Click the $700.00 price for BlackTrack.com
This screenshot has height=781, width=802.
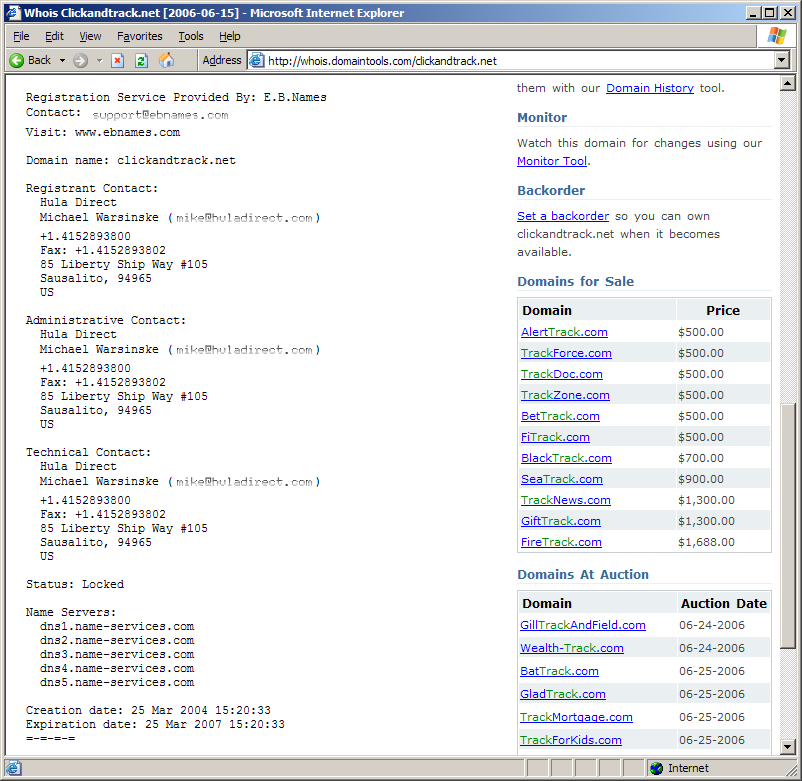(x=701, y=458)
